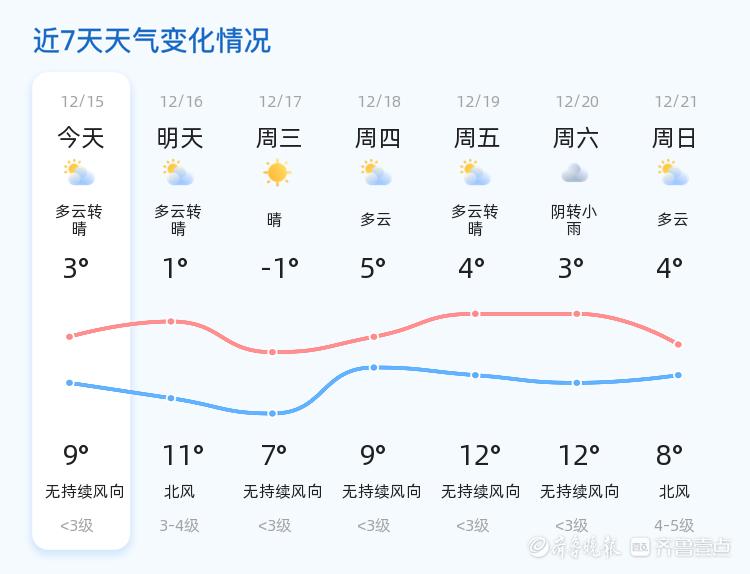Screen dimensions: 750x574
Task: Click the sunny icon for 周三
Action: click(x=277, y=173)
